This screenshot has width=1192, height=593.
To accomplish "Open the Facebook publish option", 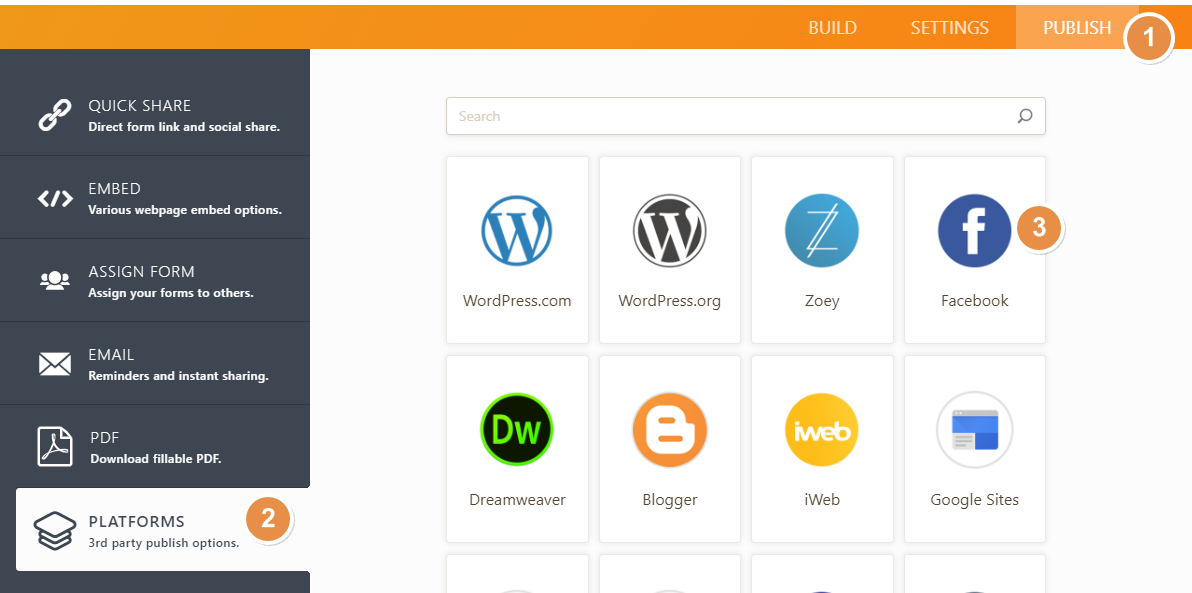I will [x=974, y=231].
